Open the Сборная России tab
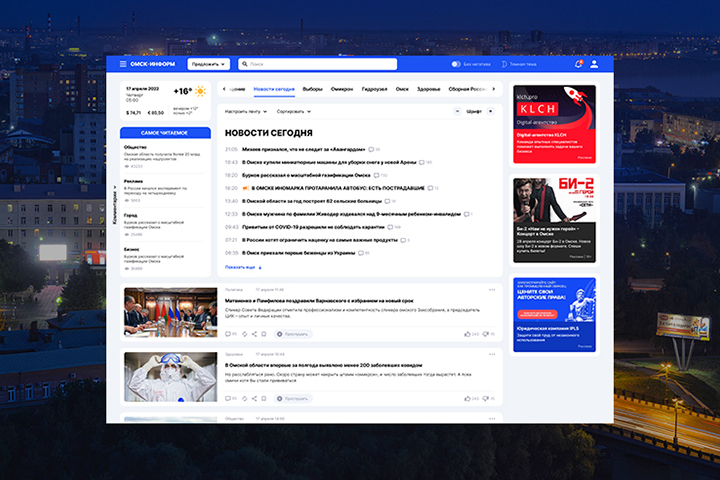The height and width of the screenshot is (480, 720). (x=467, y=89)
